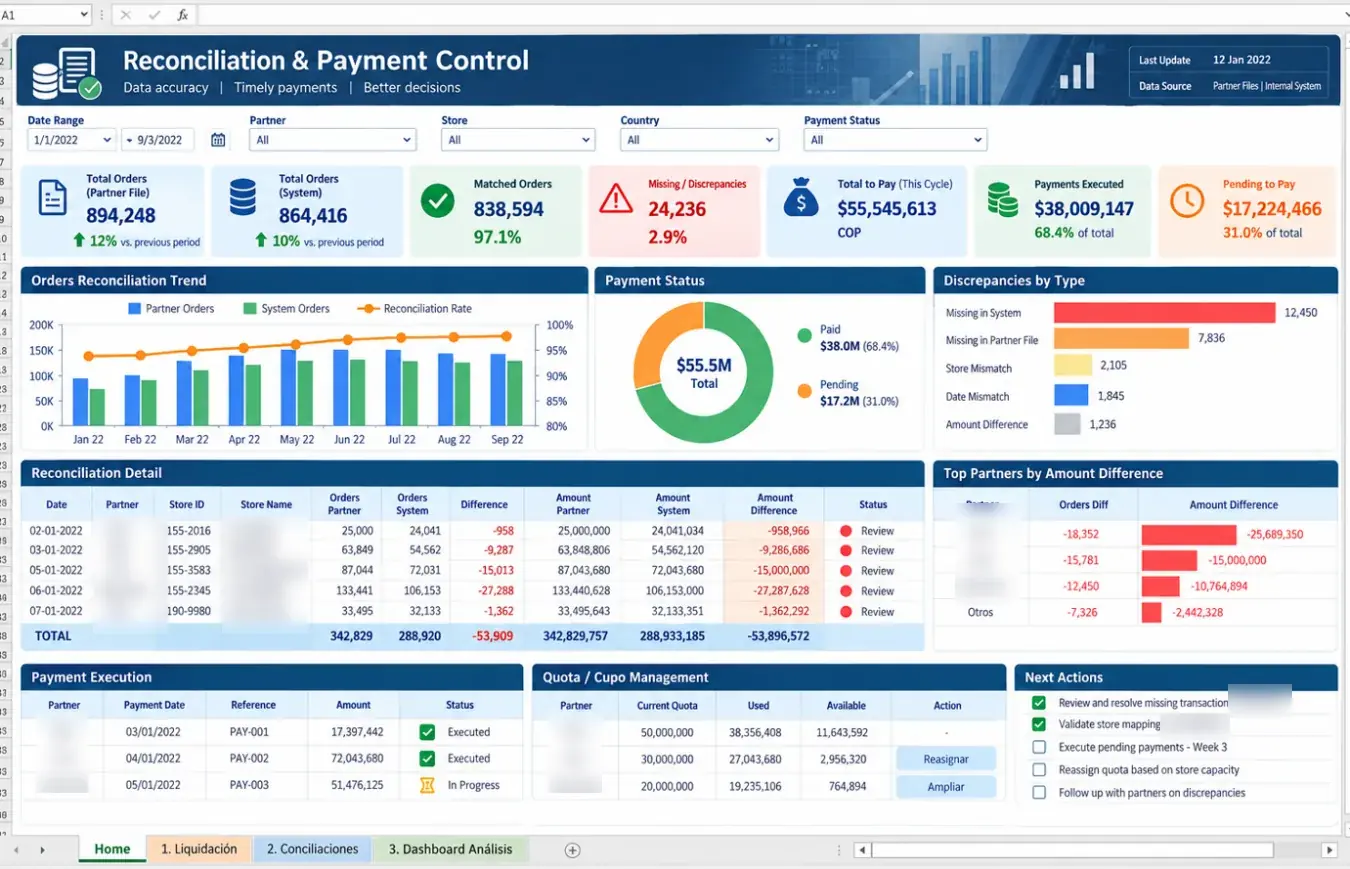Open the 2. Conciliaciones sheet tab

pyautogui.click(x=312, y=849)
